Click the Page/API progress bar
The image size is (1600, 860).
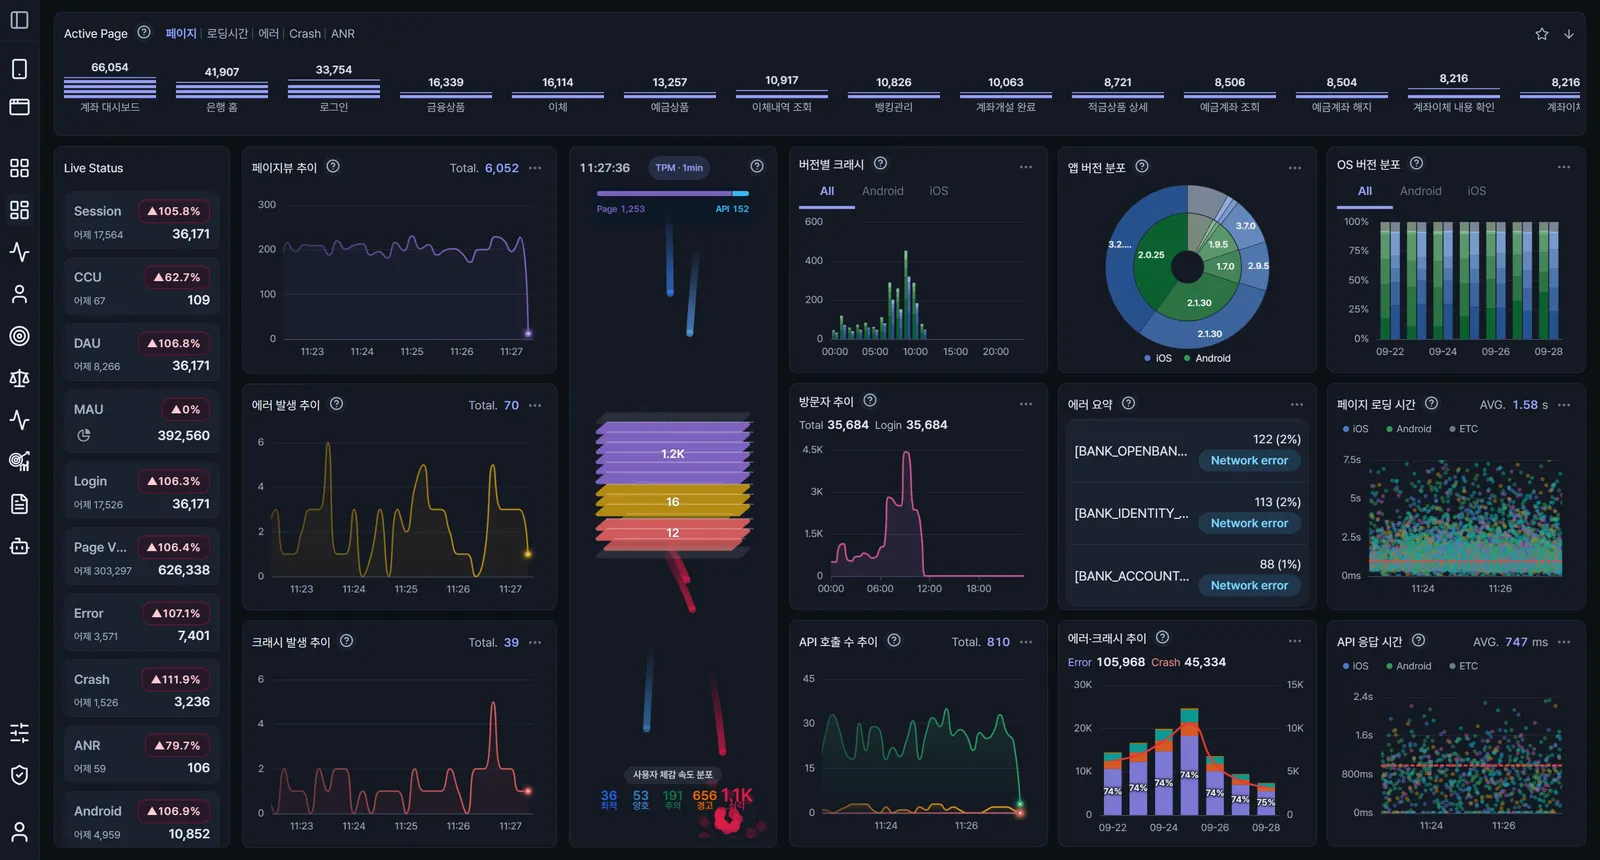673,193
